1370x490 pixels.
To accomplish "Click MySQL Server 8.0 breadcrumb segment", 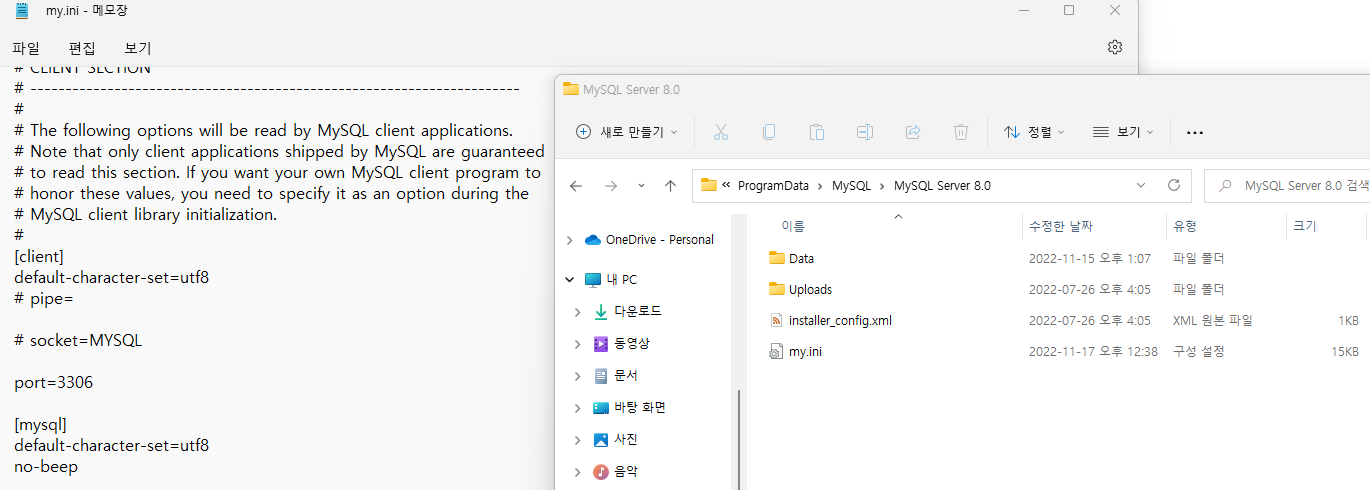I will pos(942,186).
